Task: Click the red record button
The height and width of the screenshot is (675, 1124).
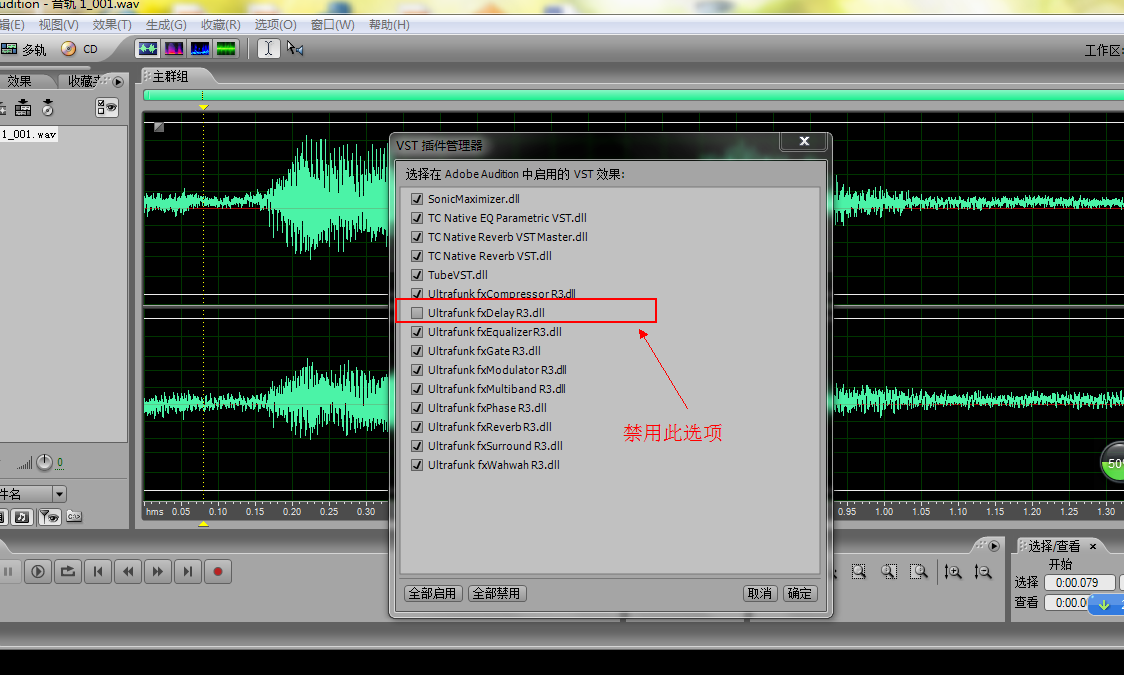Action: pos(218,572)
